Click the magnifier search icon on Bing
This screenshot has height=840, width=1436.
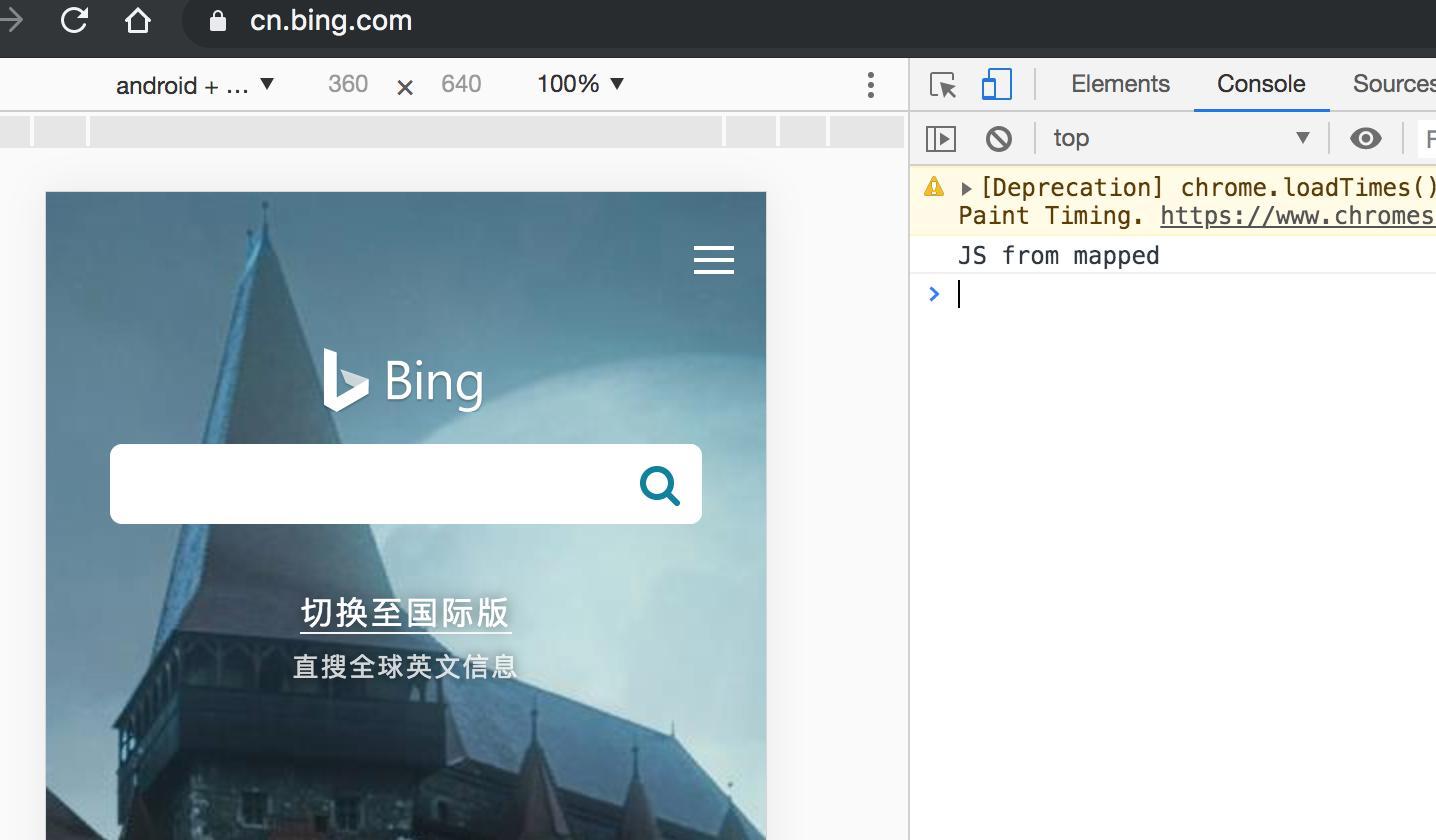point(659,484)
